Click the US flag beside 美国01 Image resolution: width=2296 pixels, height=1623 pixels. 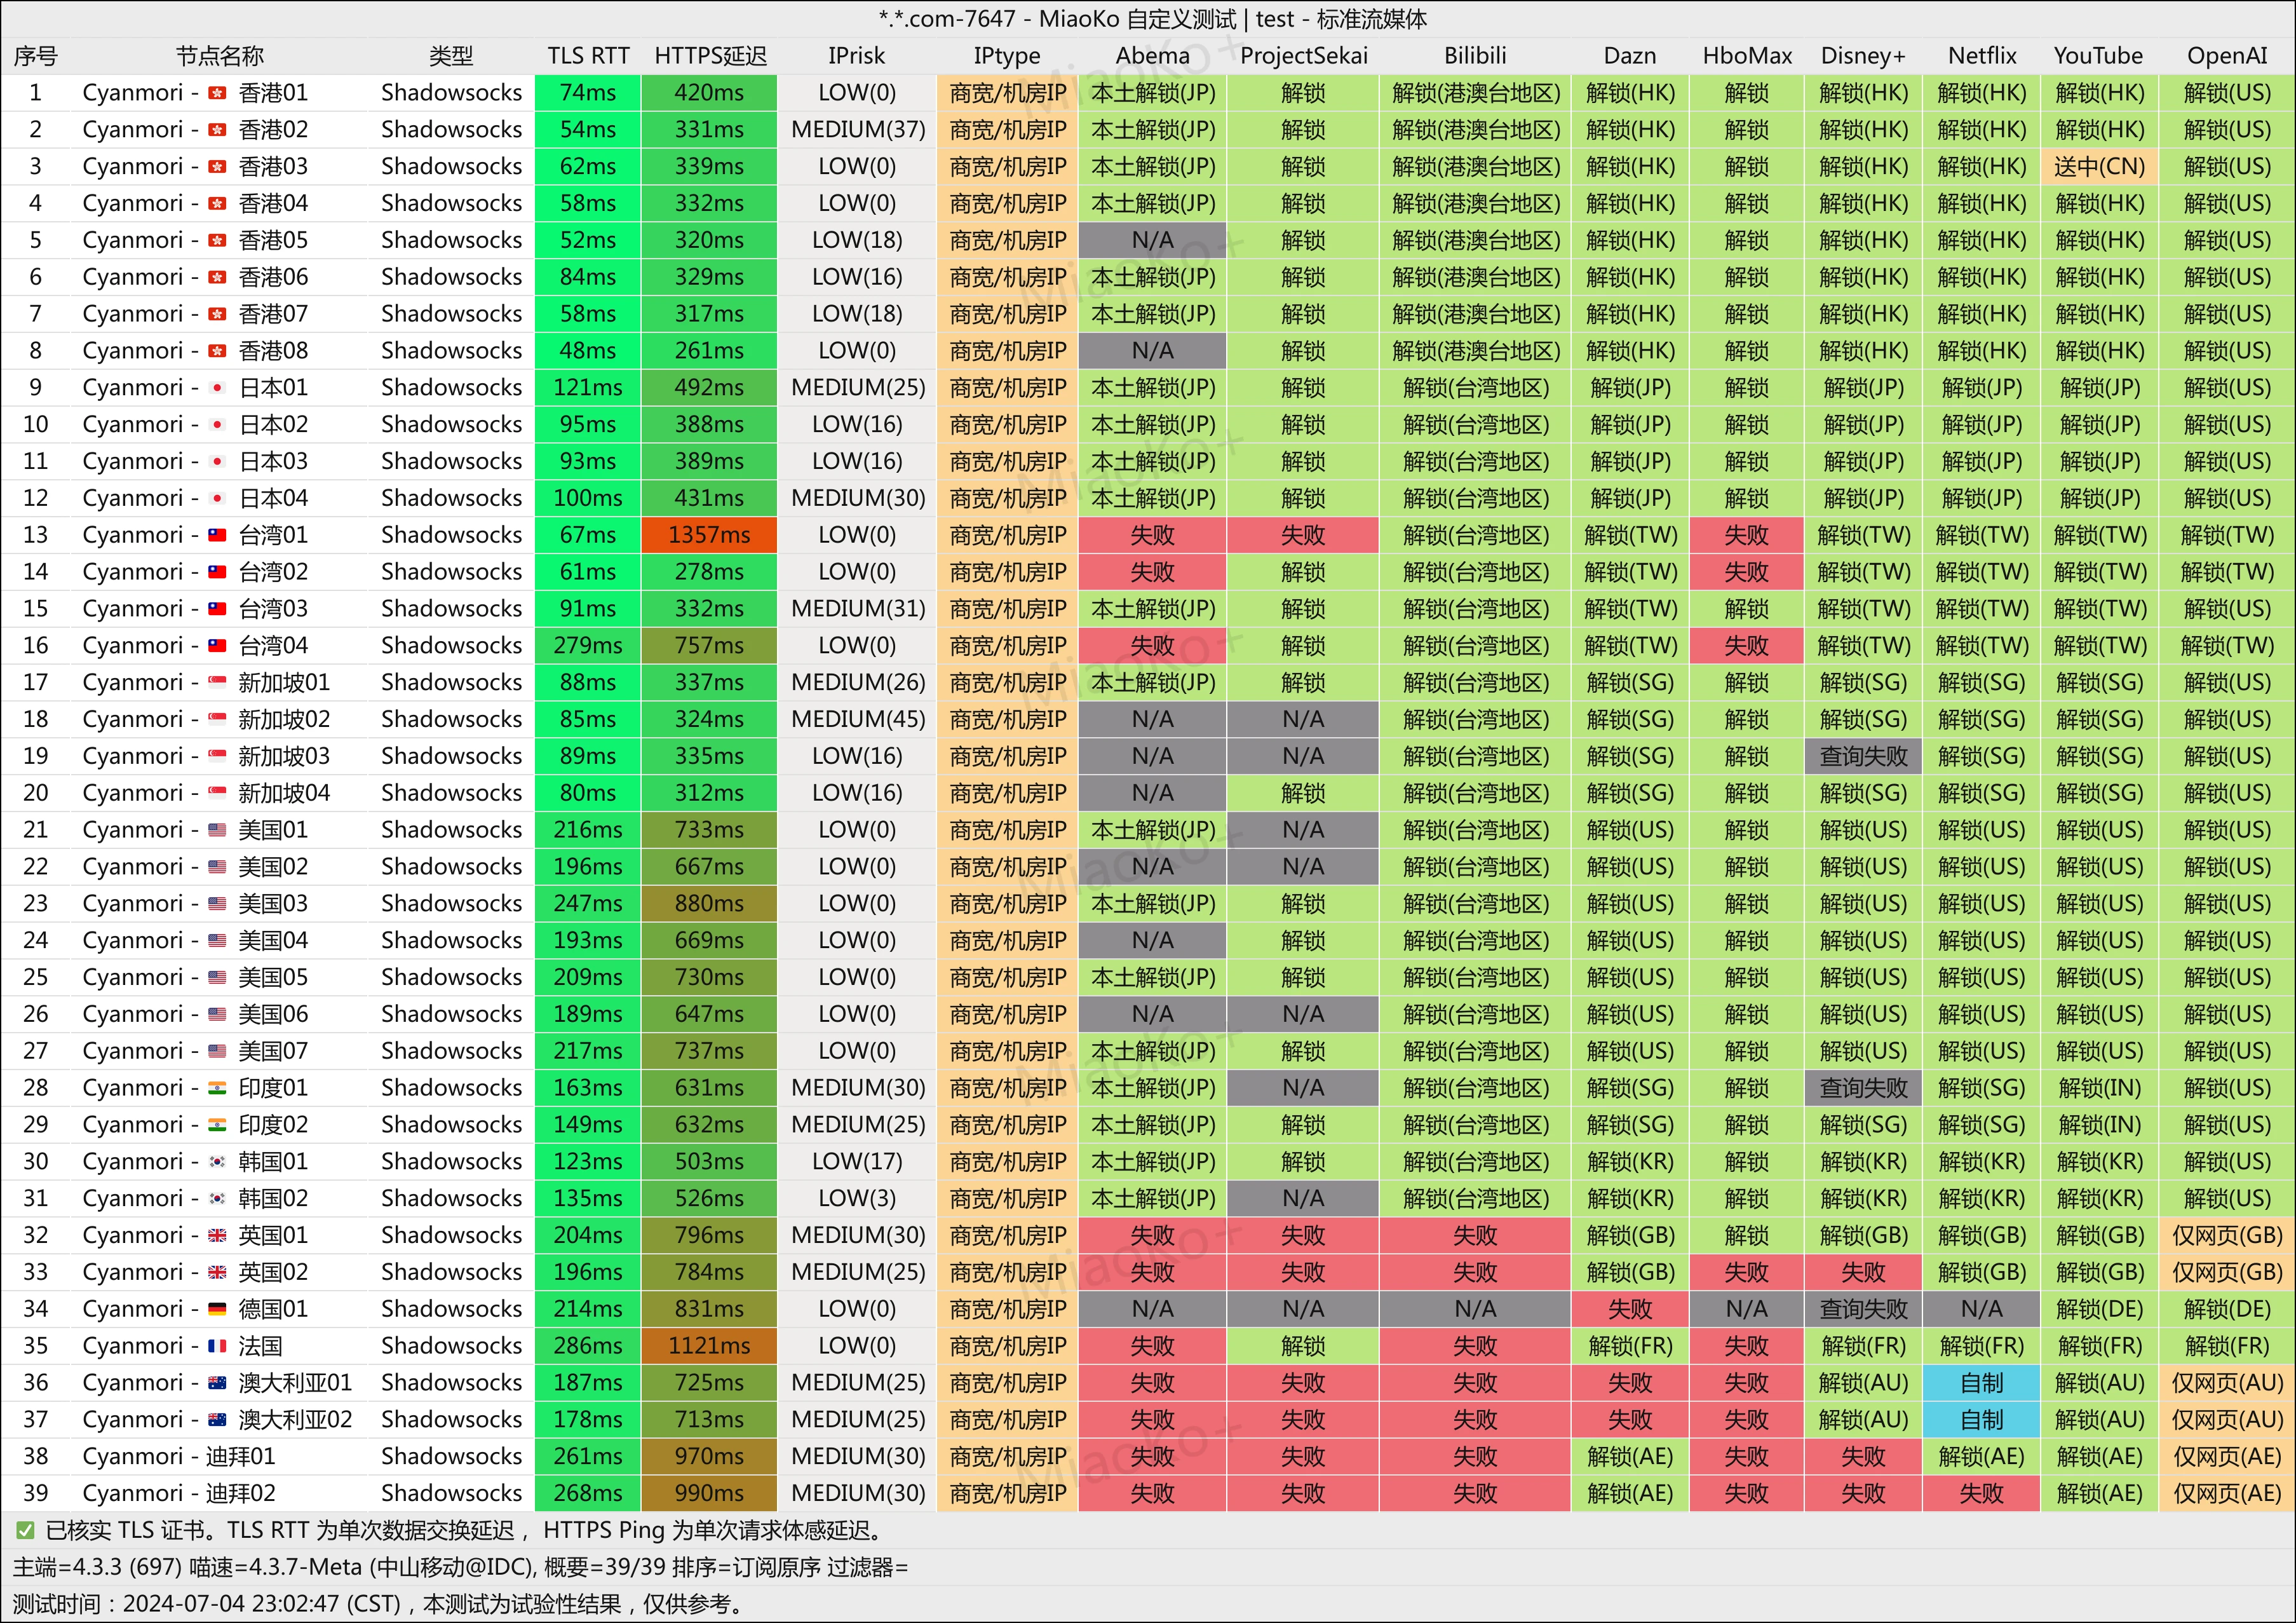point(217,830)
